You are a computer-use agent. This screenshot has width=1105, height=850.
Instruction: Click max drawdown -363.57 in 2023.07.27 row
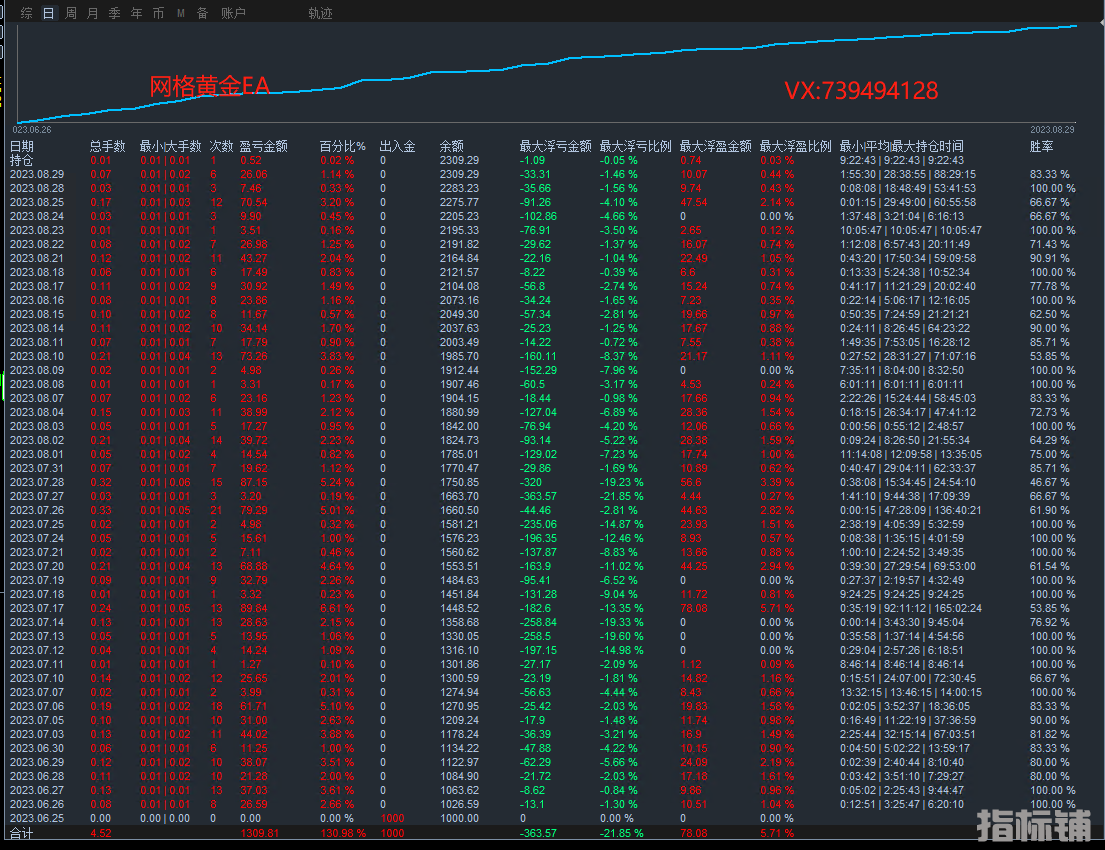pyautogui.click(x=538, y=496)
